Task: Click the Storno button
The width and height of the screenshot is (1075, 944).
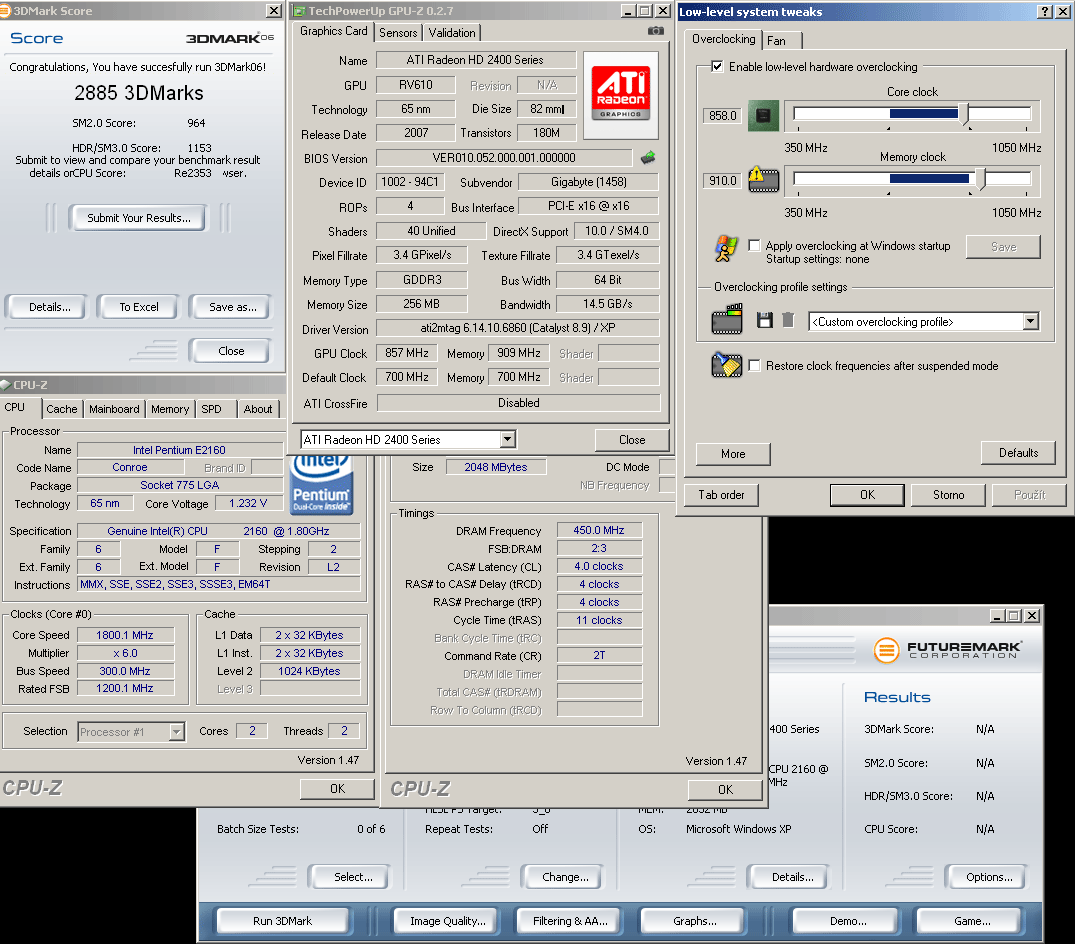Action: 948,495
